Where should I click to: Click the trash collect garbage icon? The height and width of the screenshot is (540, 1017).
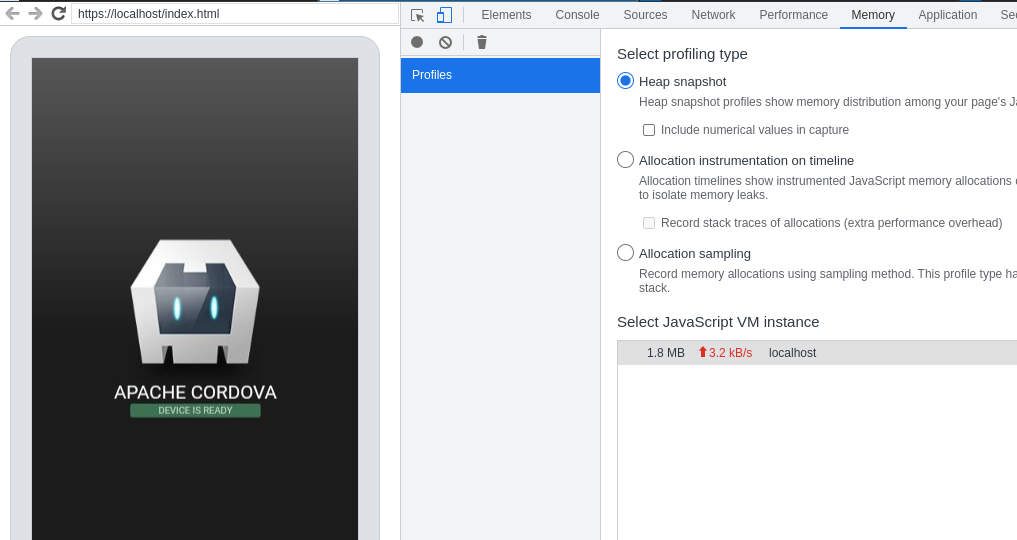[x=482, y=42]
